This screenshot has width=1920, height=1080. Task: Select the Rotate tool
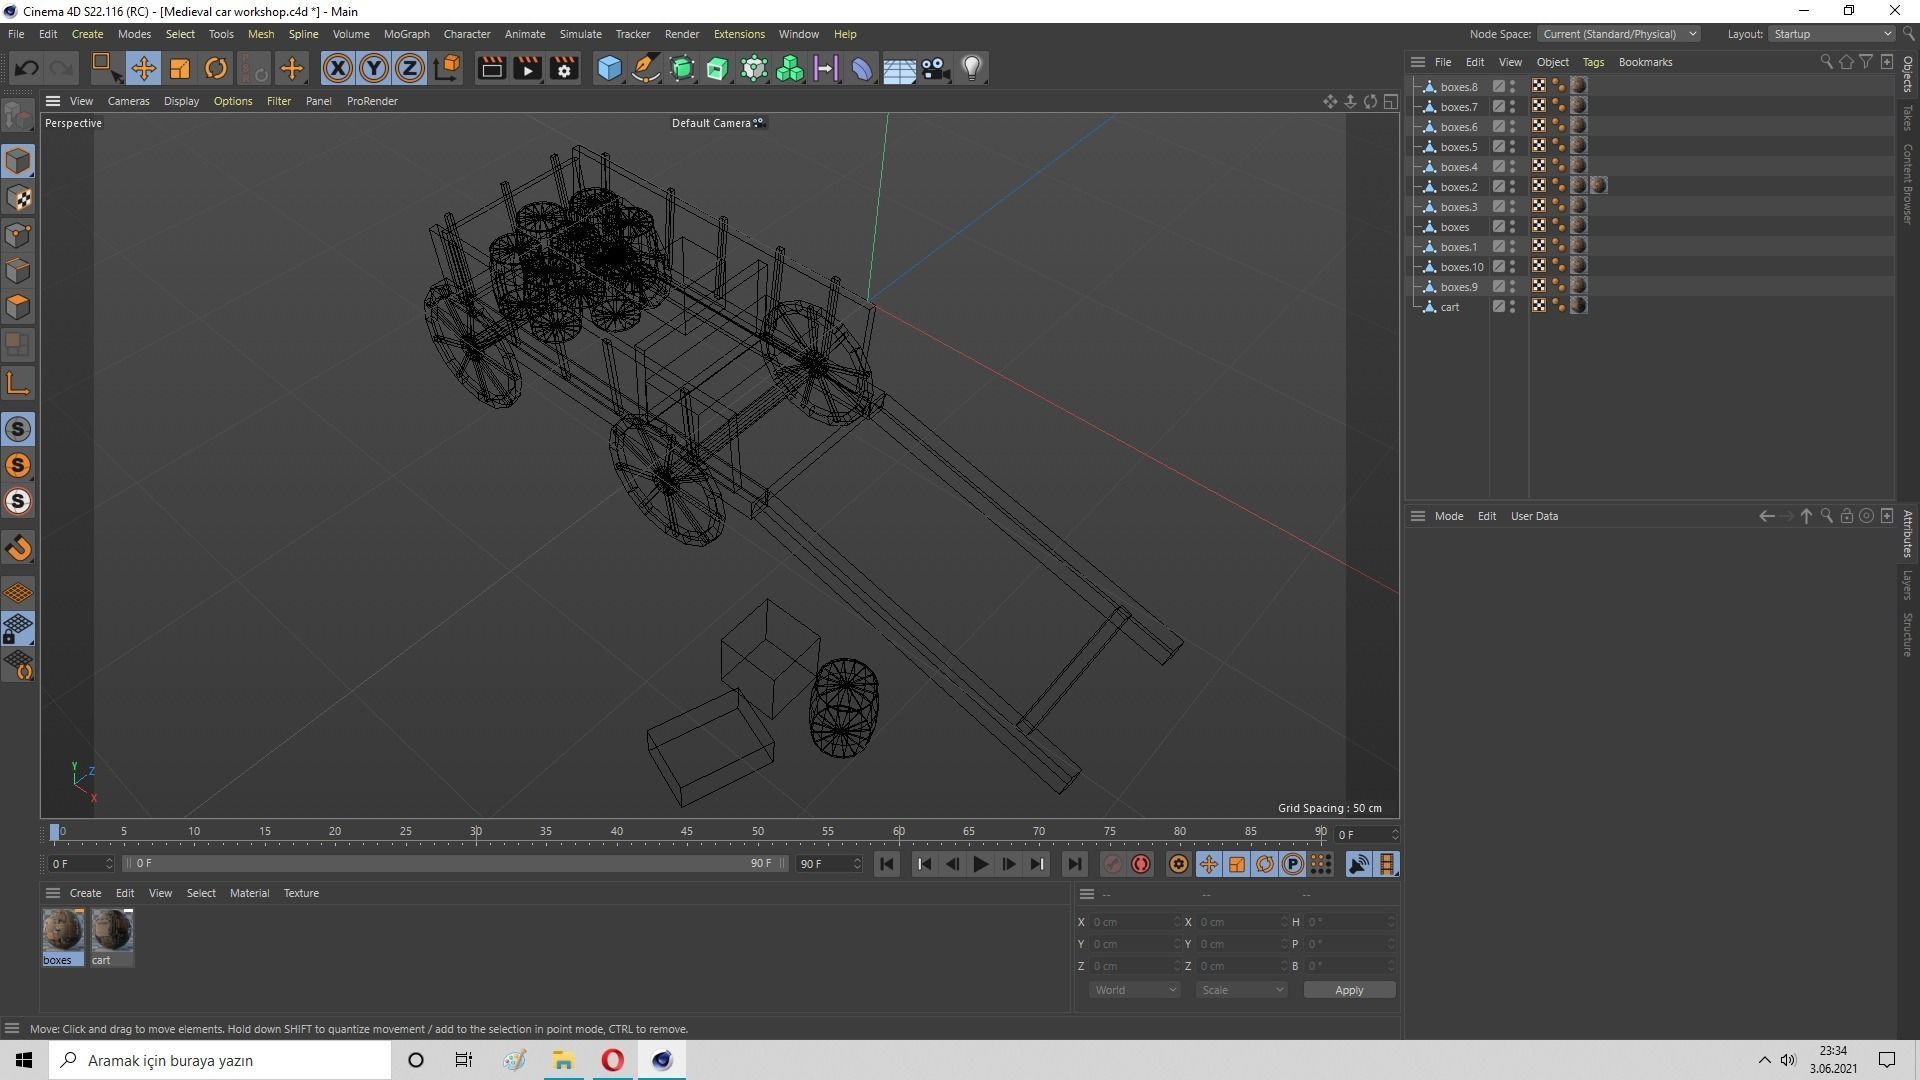point(216,68)
